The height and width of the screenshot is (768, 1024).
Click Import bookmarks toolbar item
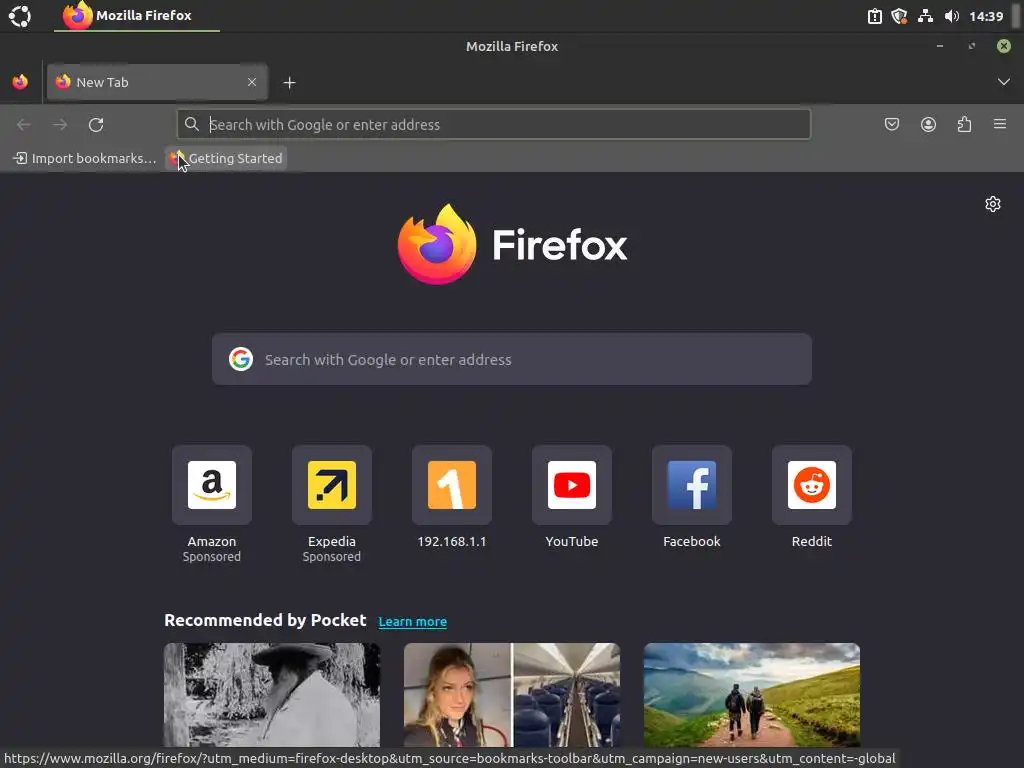pos(85,158)
